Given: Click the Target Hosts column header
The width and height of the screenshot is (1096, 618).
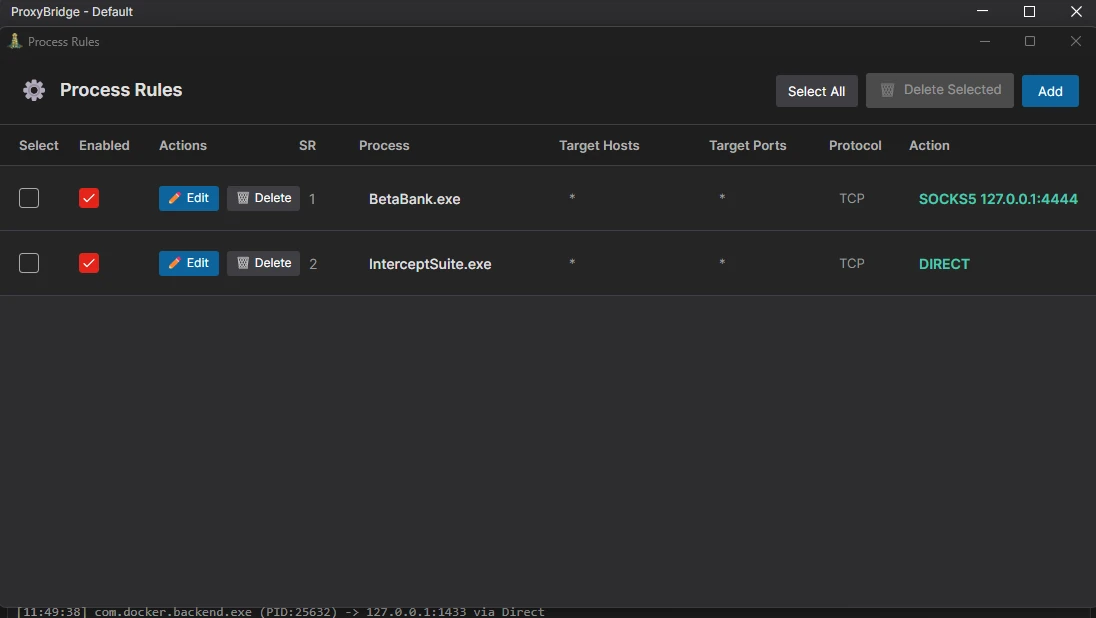Looking at the screenshot, I should (x=599, y=145).
